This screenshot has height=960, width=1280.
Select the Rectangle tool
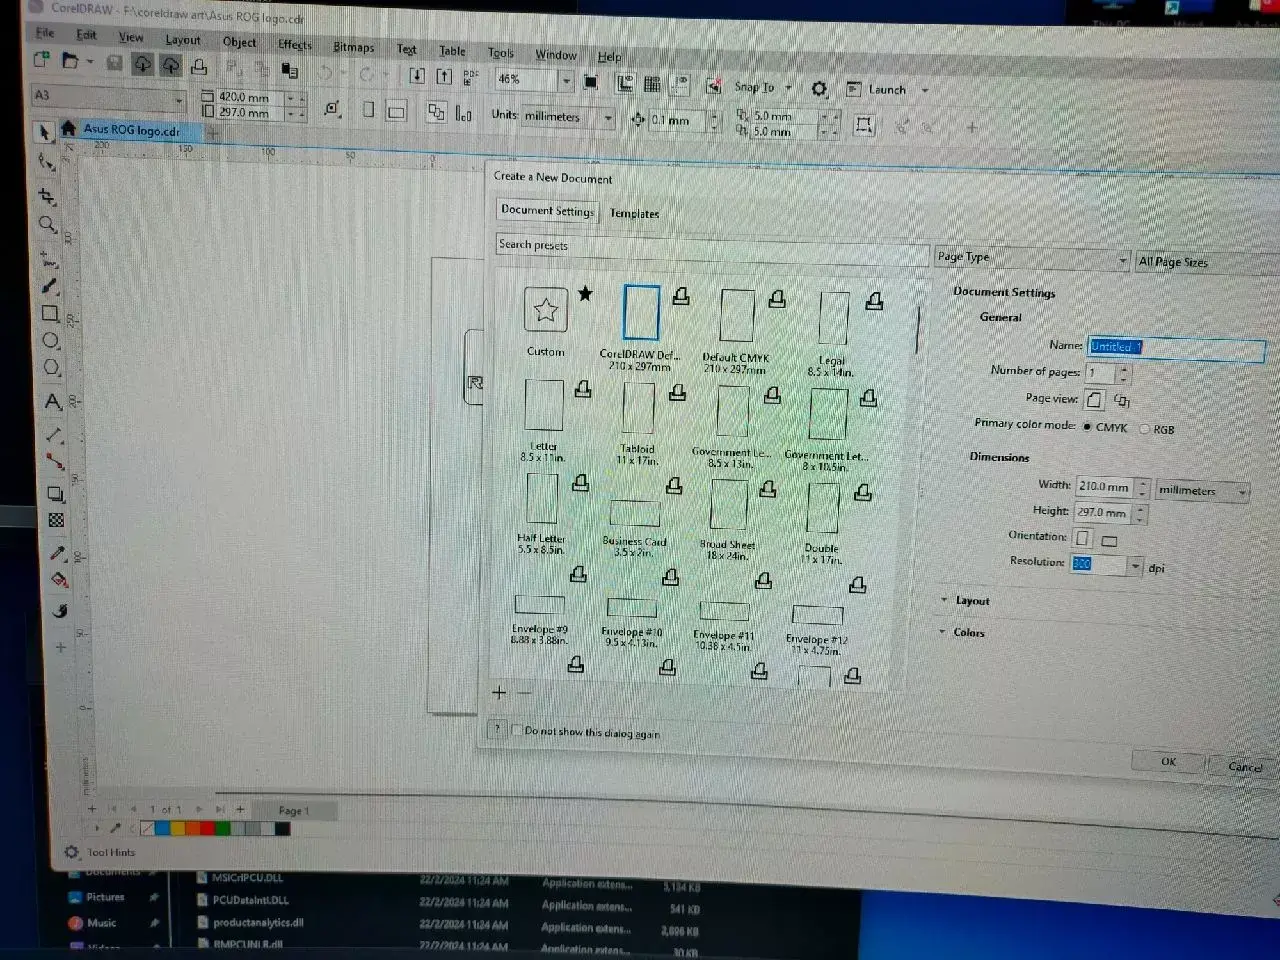(x=50, y=313)
